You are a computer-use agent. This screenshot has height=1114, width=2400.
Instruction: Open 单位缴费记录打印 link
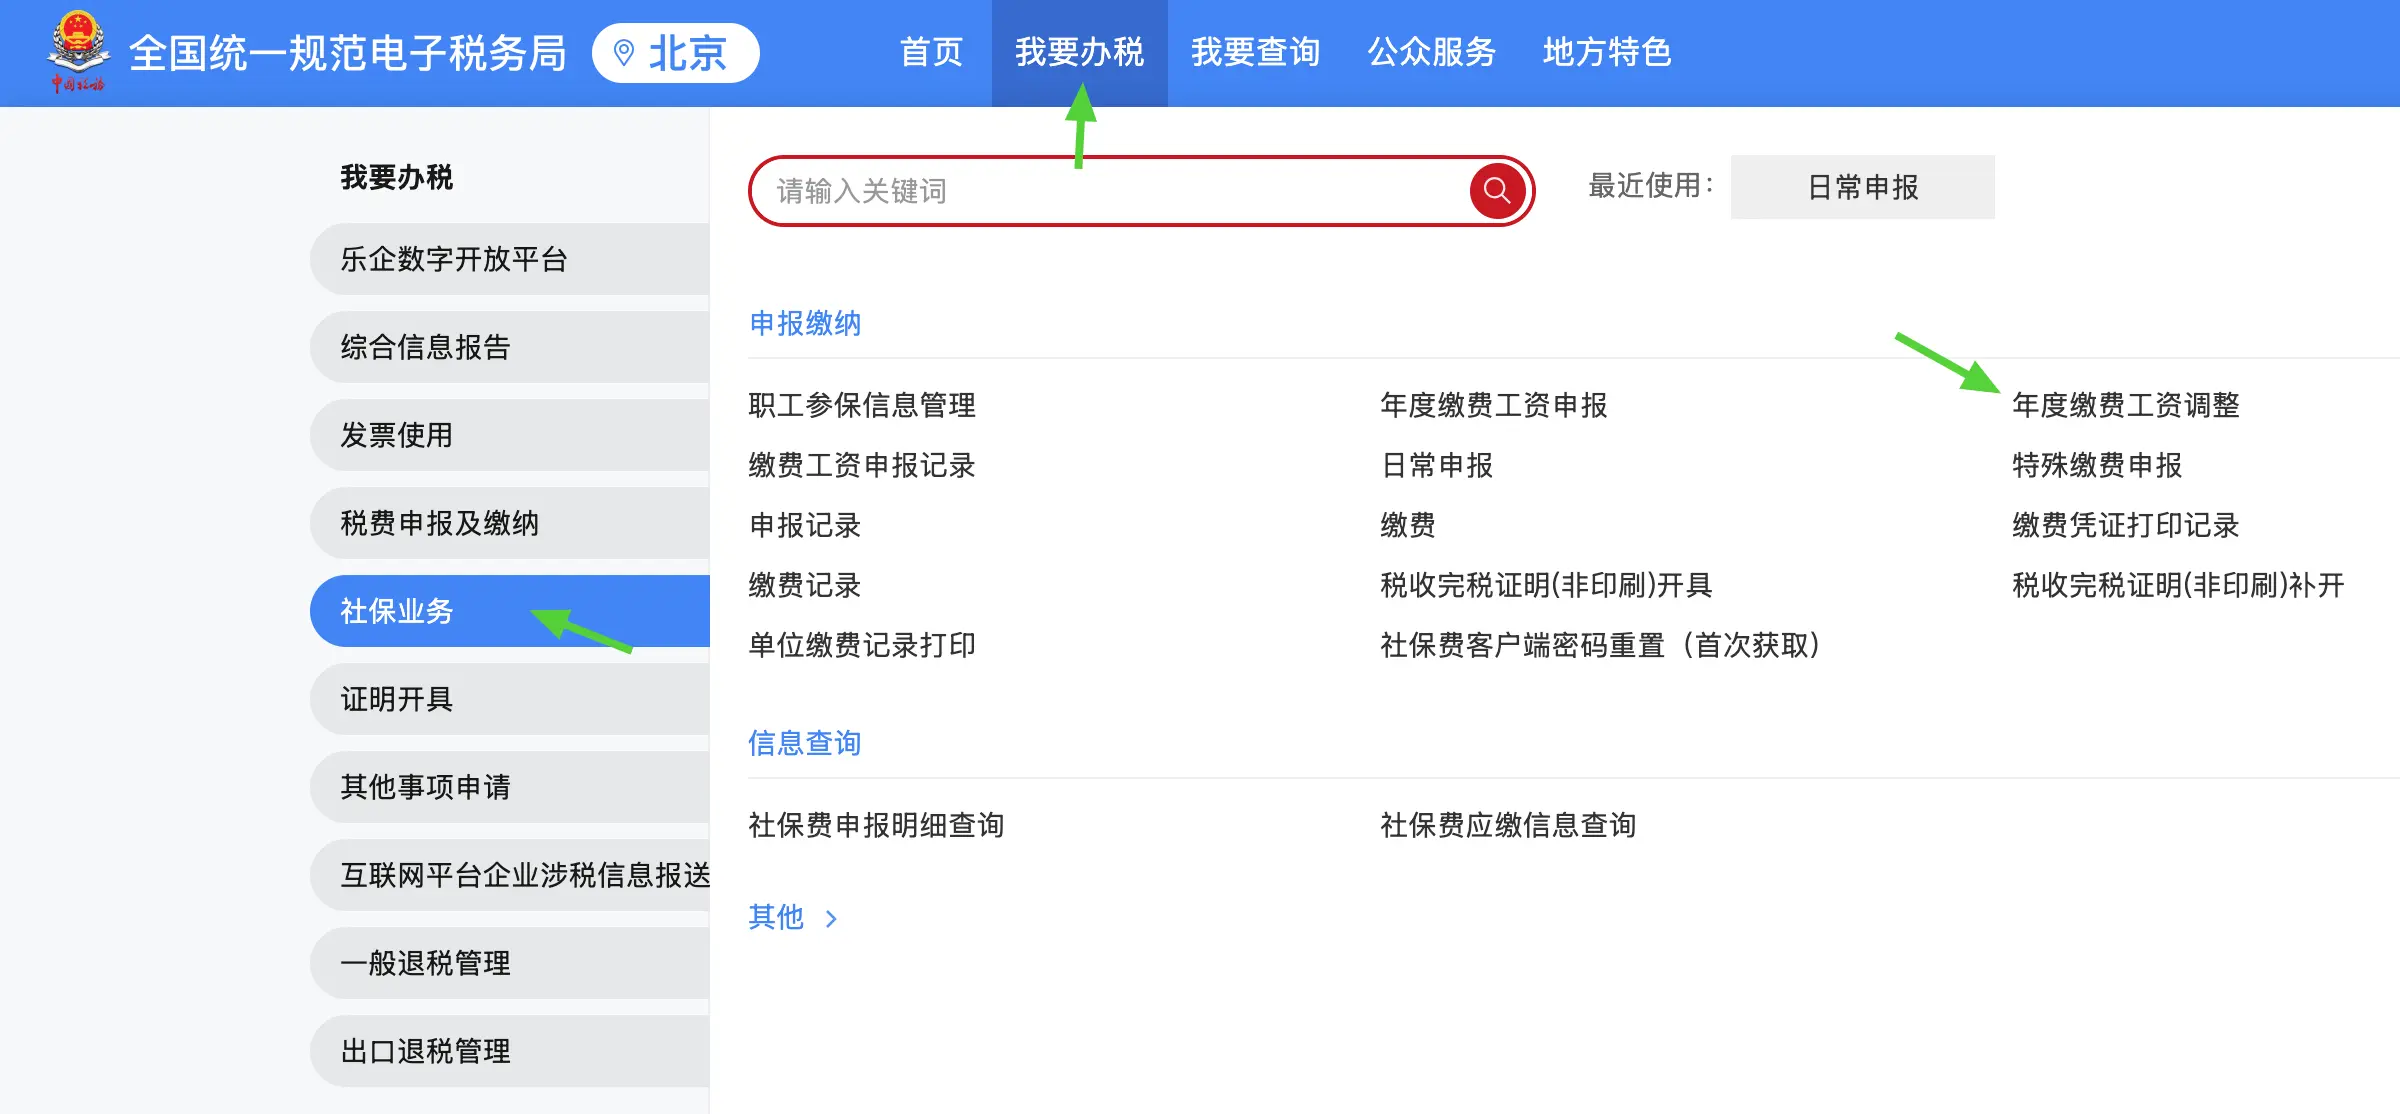click(x=862, y=645)
